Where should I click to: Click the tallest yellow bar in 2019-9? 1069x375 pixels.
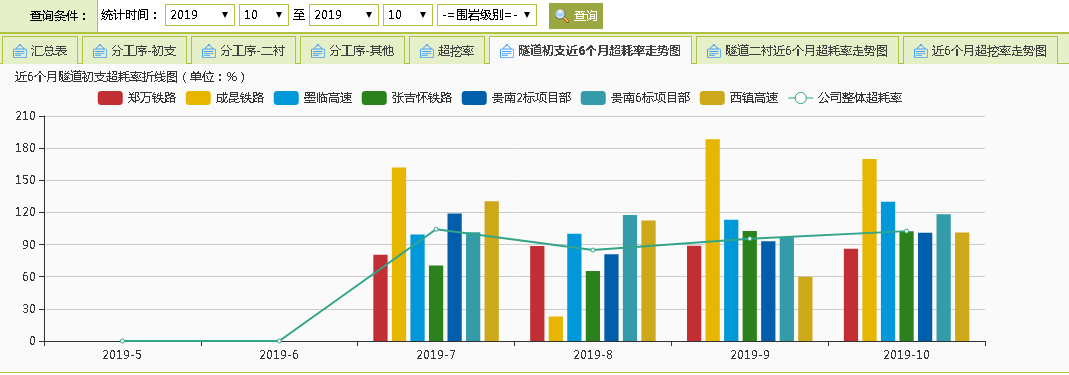[x=712, y=240]
